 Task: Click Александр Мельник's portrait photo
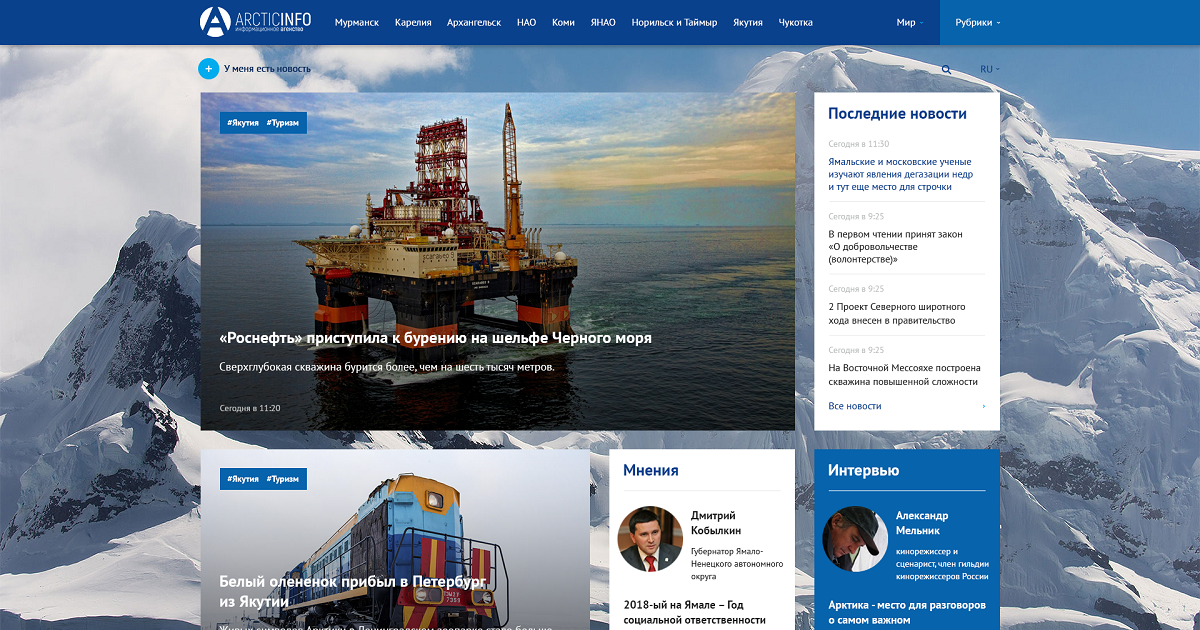click(855, 538)
